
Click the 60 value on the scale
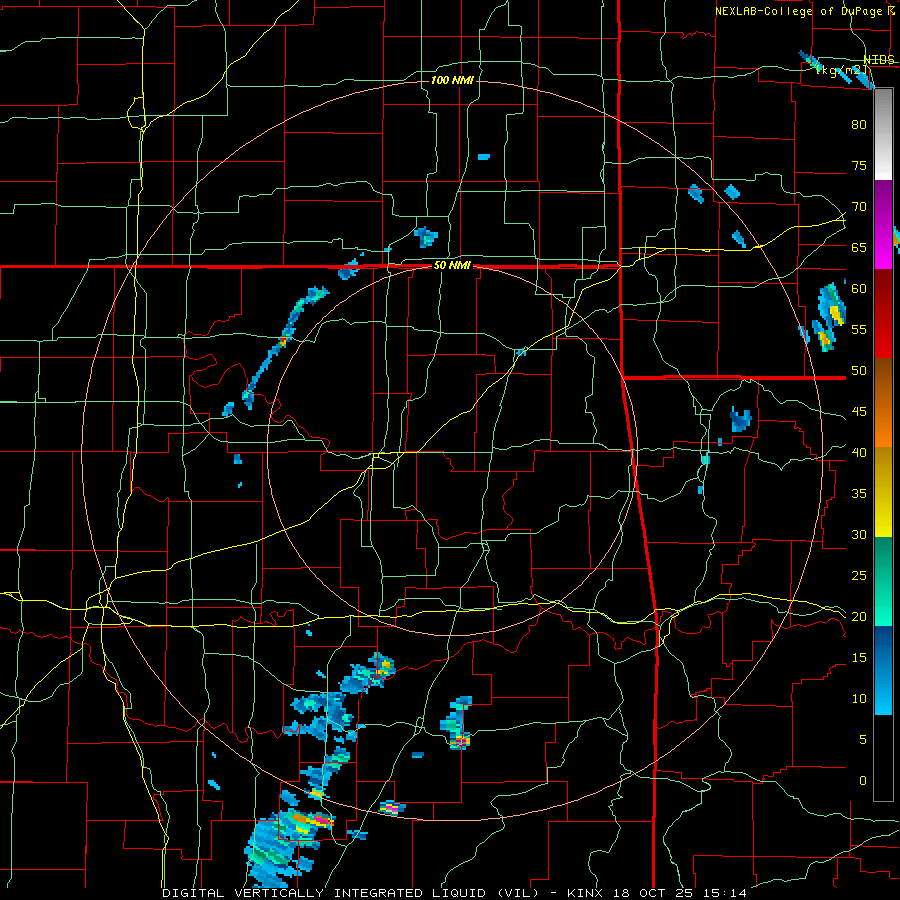pyautogui.click(x=859, y=289)
